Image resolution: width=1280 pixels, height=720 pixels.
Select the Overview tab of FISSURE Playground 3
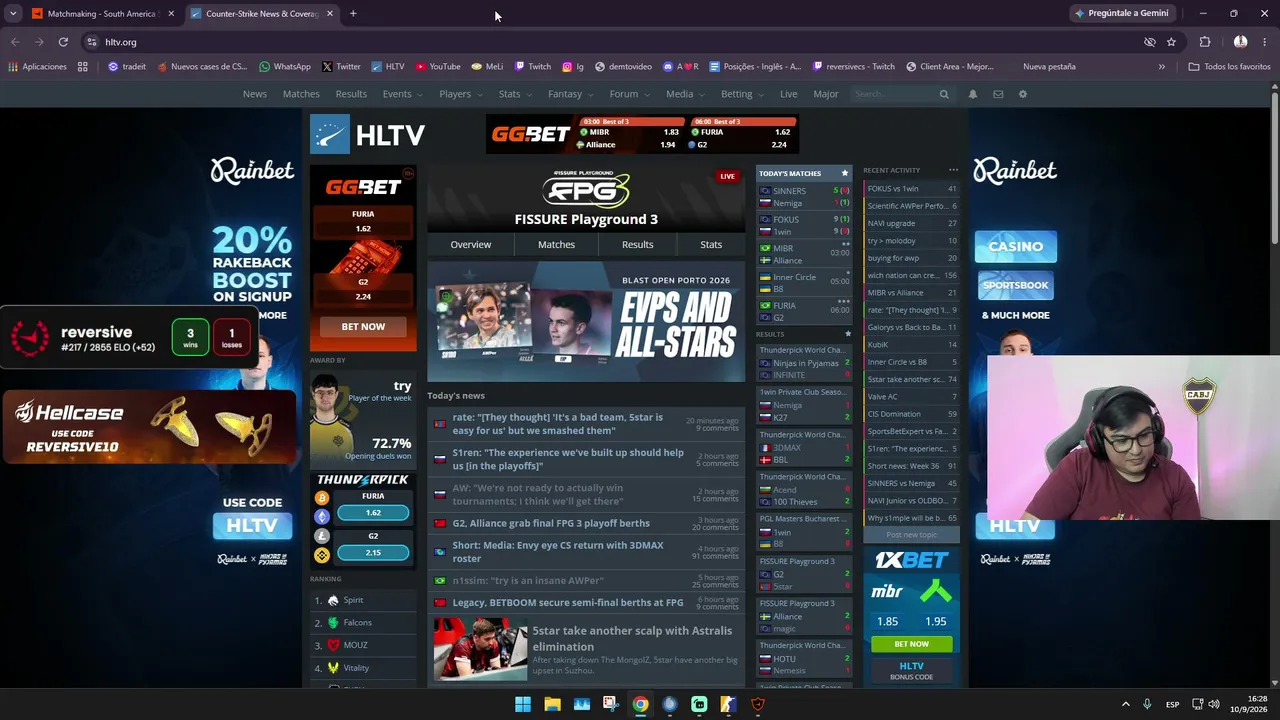click(x=471, y=244)
